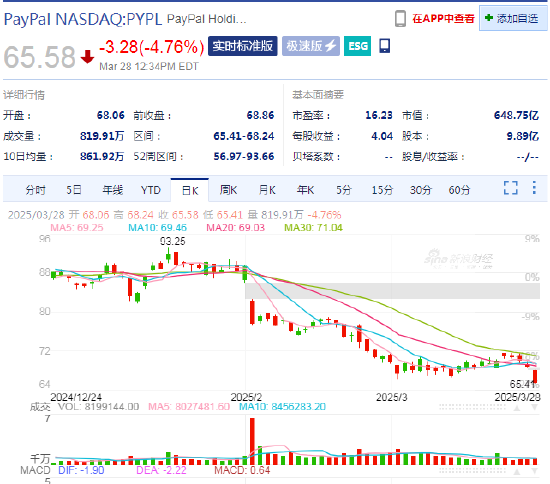This screenshot has width=550, height=484.
Task: Click the VOL: 8199144.00 label
Action: (x=99, y=407)
